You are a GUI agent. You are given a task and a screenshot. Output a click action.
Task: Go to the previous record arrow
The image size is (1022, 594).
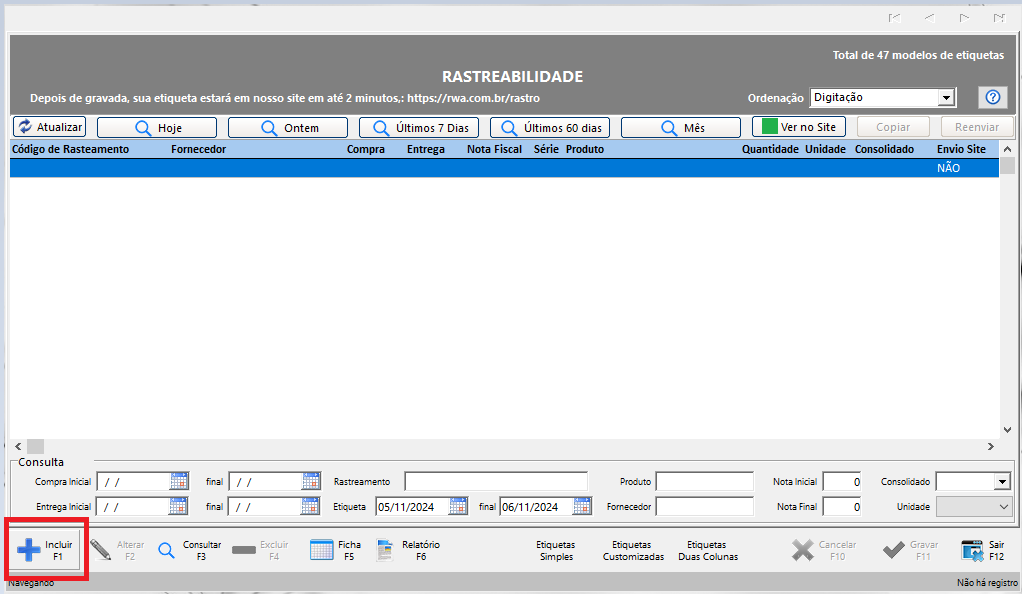(929, 18)
